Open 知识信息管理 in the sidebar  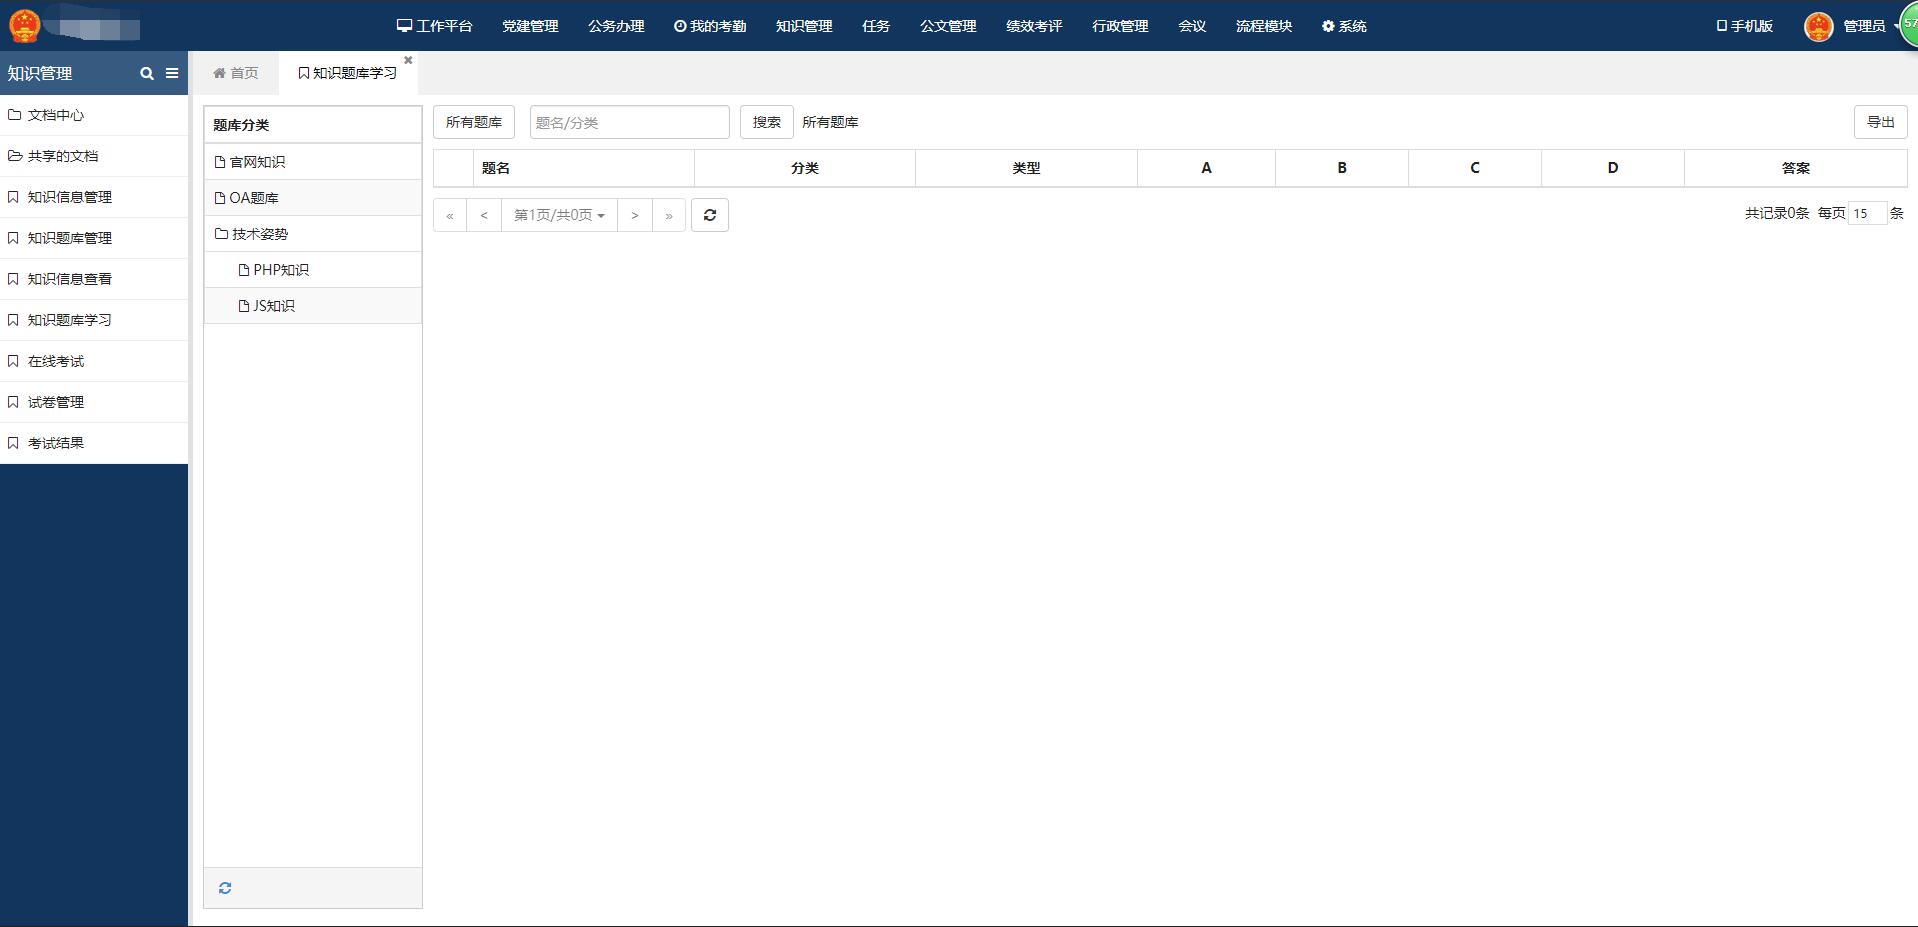click(x=94, y=197)
